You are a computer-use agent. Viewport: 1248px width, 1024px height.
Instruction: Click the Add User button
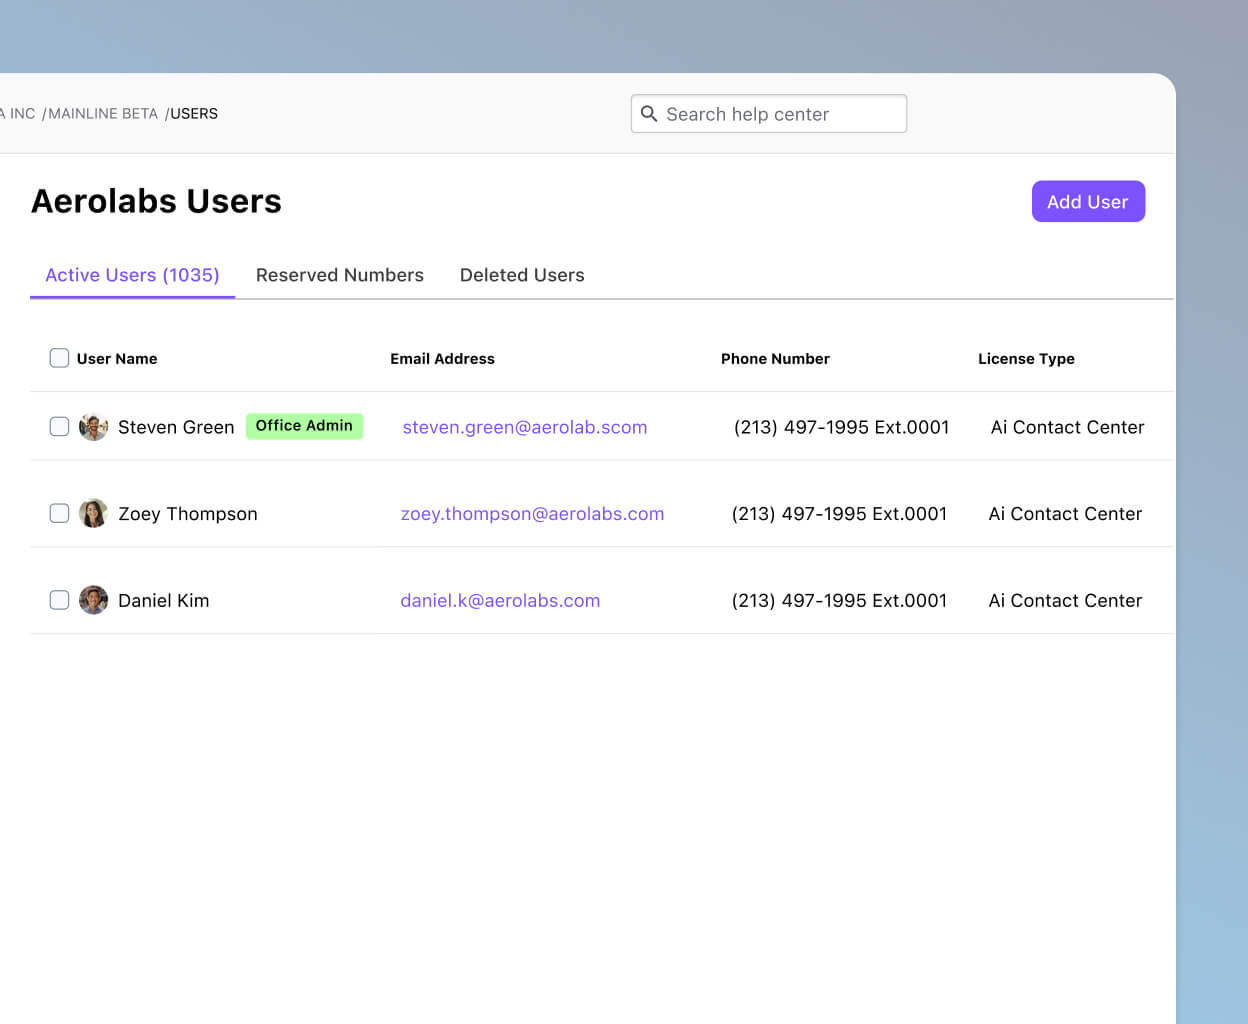[1088, 201]
